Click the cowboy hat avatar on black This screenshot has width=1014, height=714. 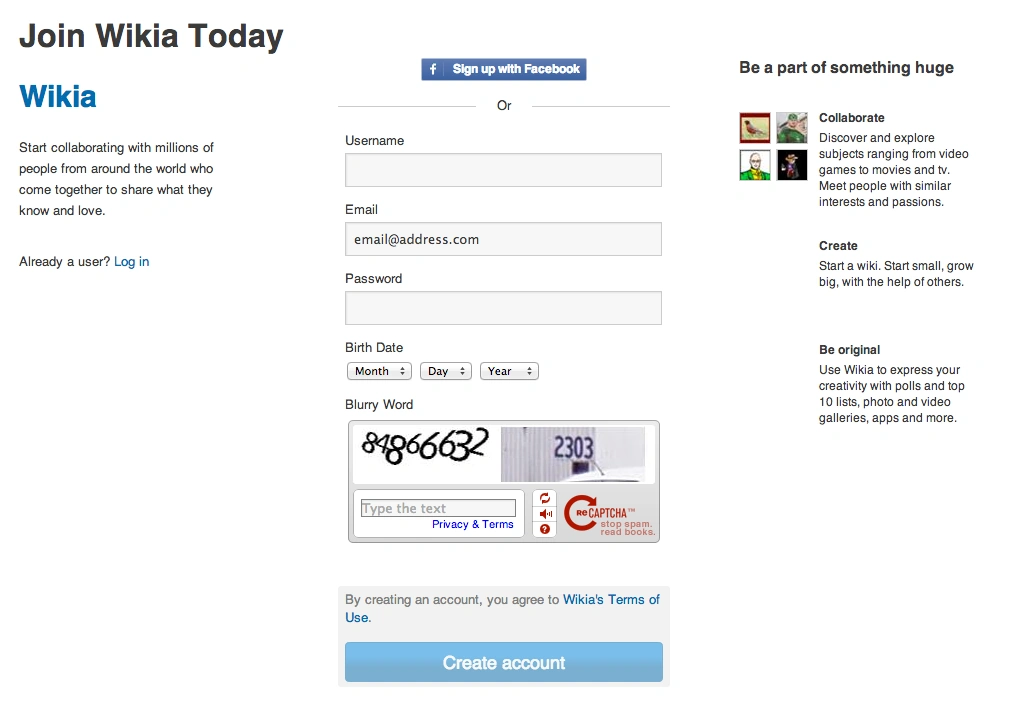[792, 165]
